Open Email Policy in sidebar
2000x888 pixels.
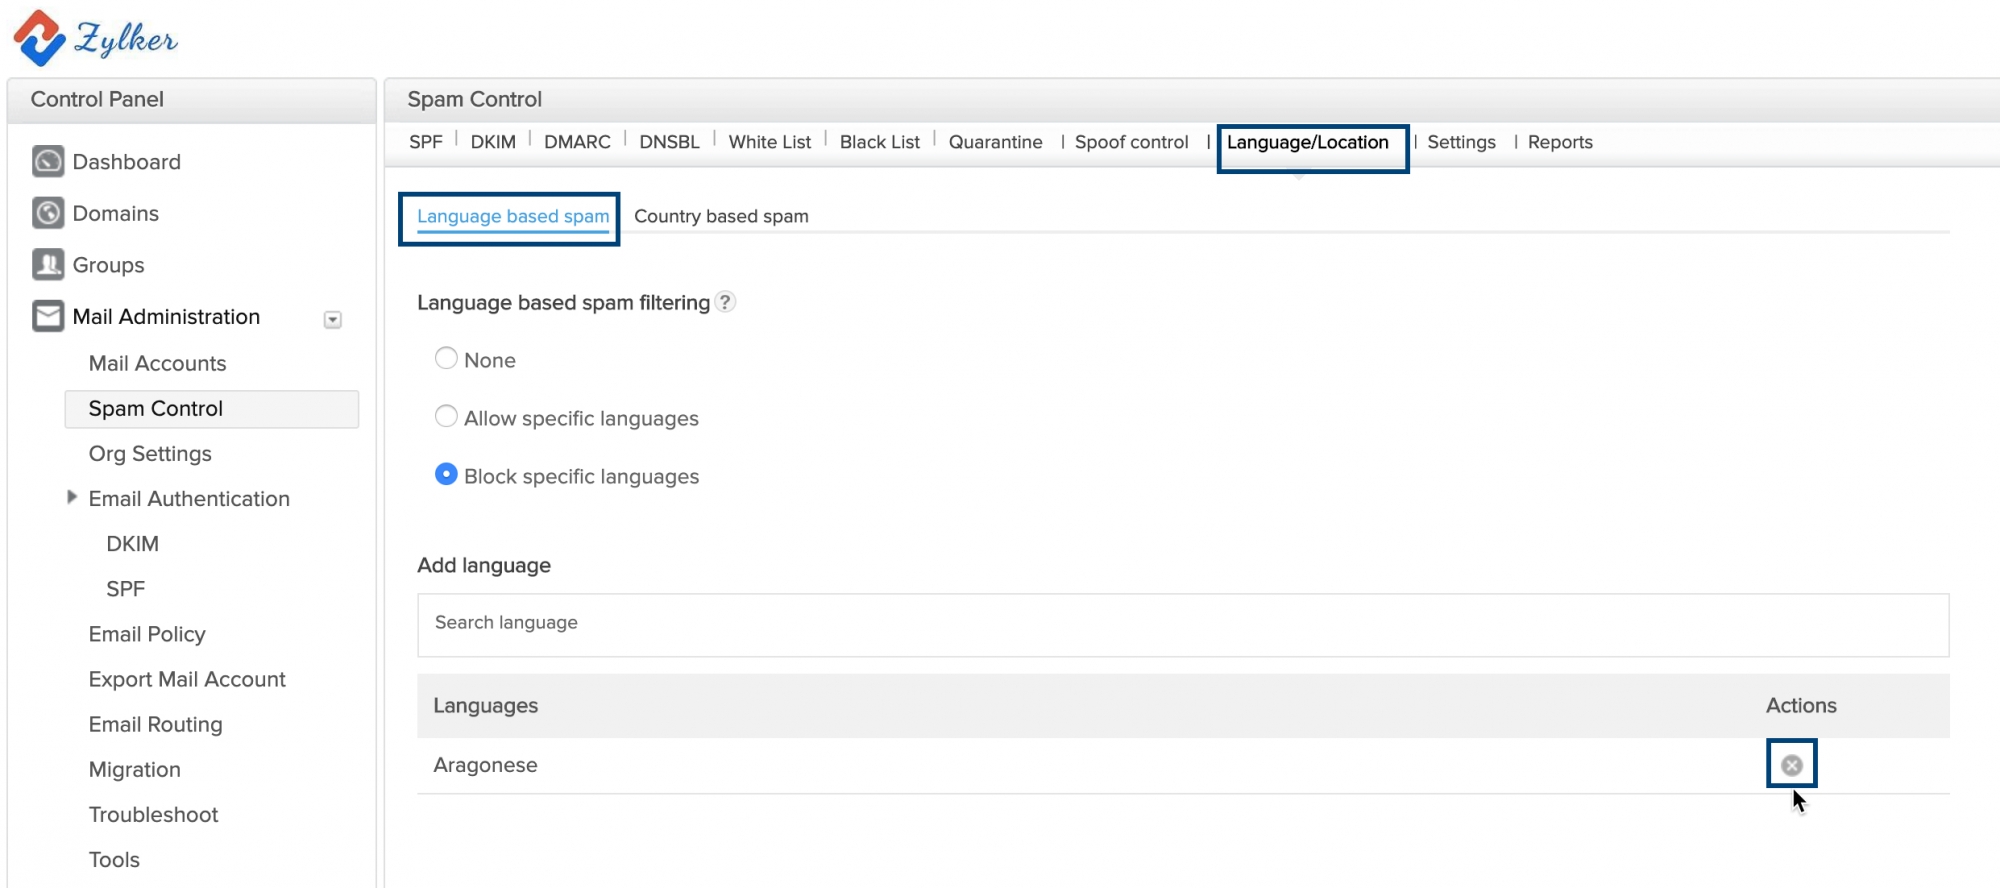[x=147, y=634]
